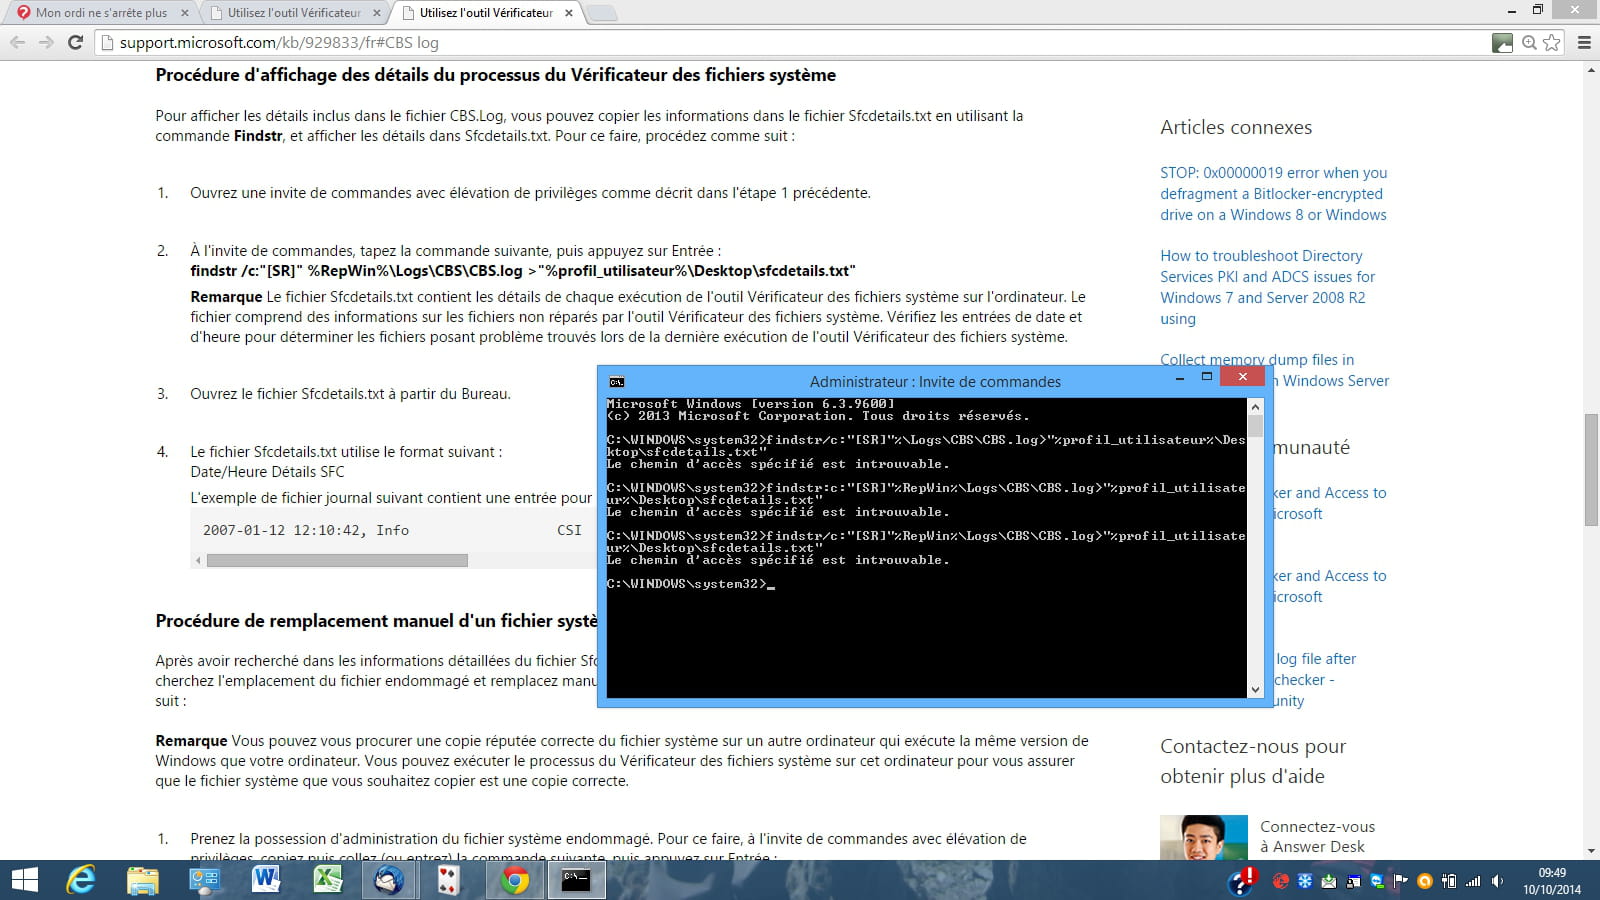Click the page scrollbar up arrow
The width and height of the screenshot is (1600, 900).
1591,70
